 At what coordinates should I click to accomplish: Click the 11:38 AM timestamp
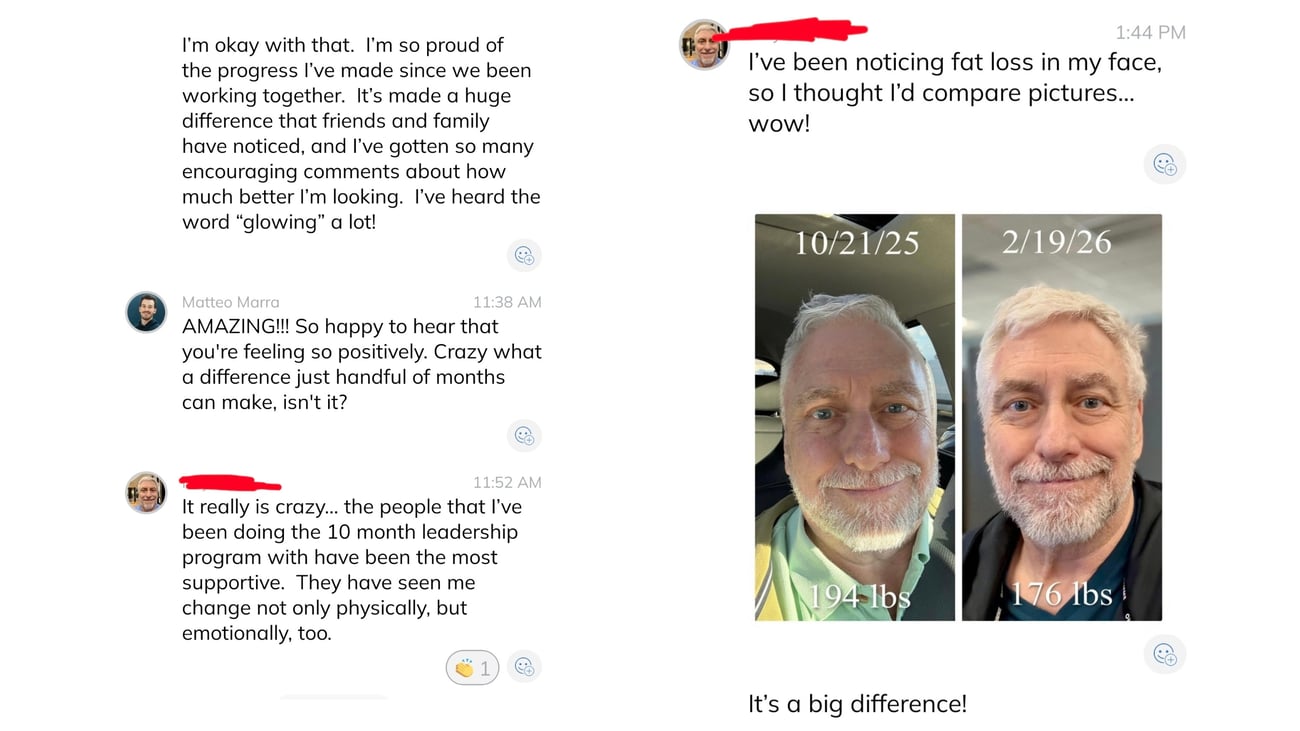[x=507, y=302]
